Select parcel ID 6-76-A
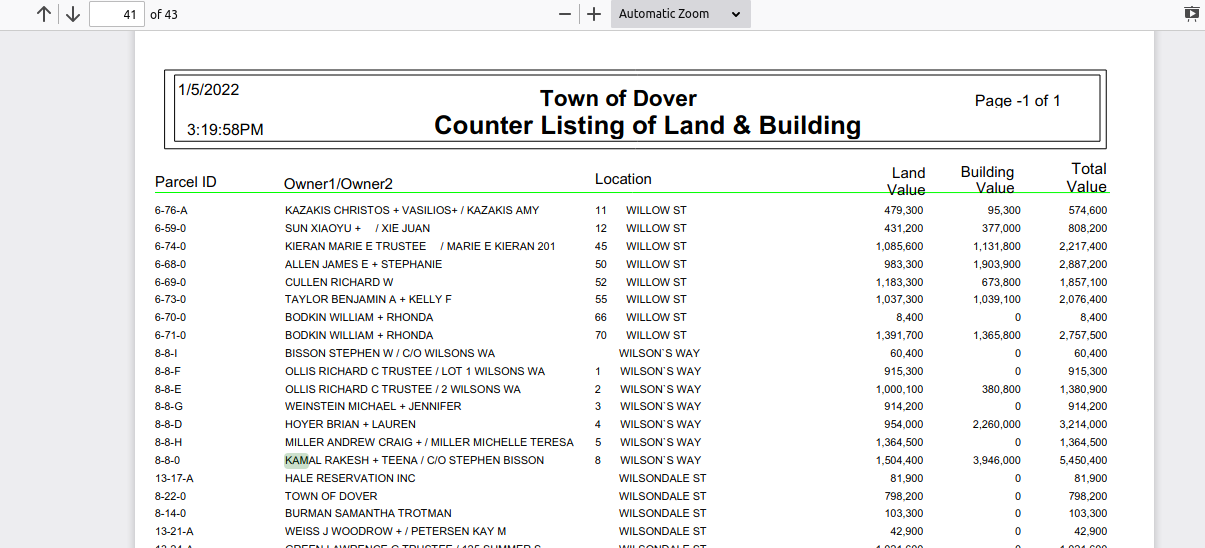Screen dimensions: 1205x548 tap(171, 211)
